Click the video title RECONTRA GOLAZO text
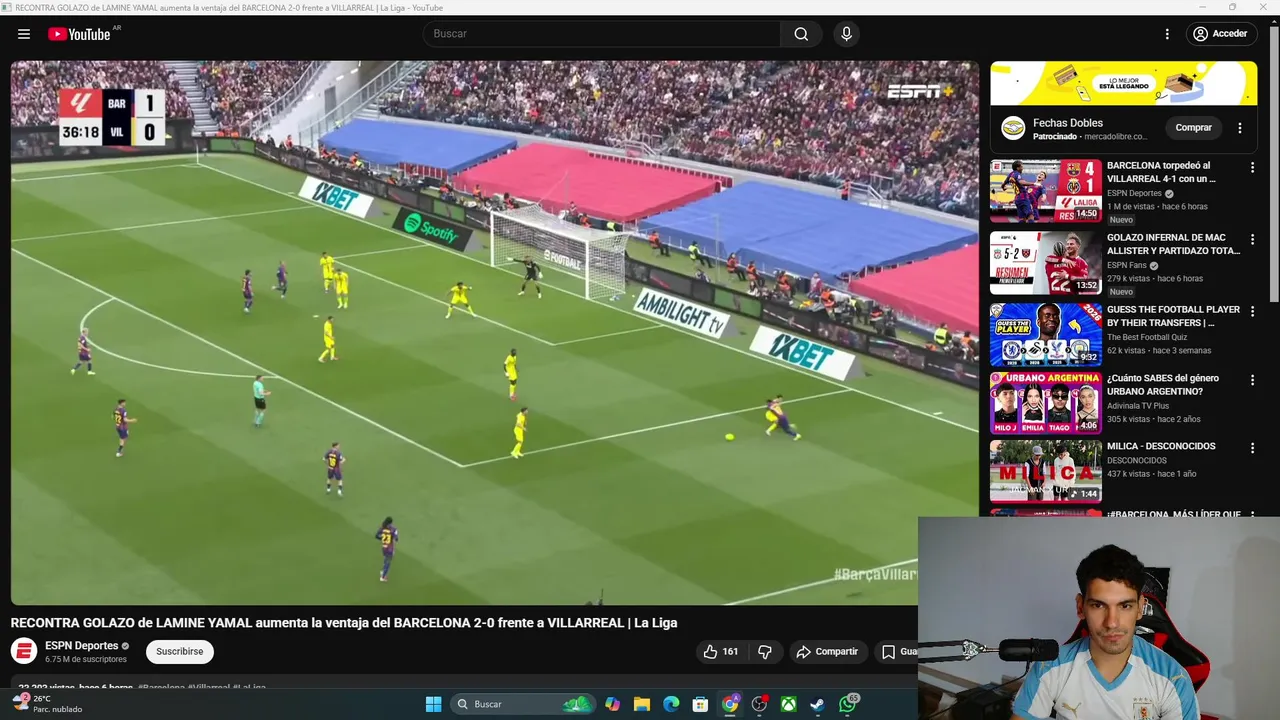This screenshot has height=720, width=1280. tap(344, 623)
